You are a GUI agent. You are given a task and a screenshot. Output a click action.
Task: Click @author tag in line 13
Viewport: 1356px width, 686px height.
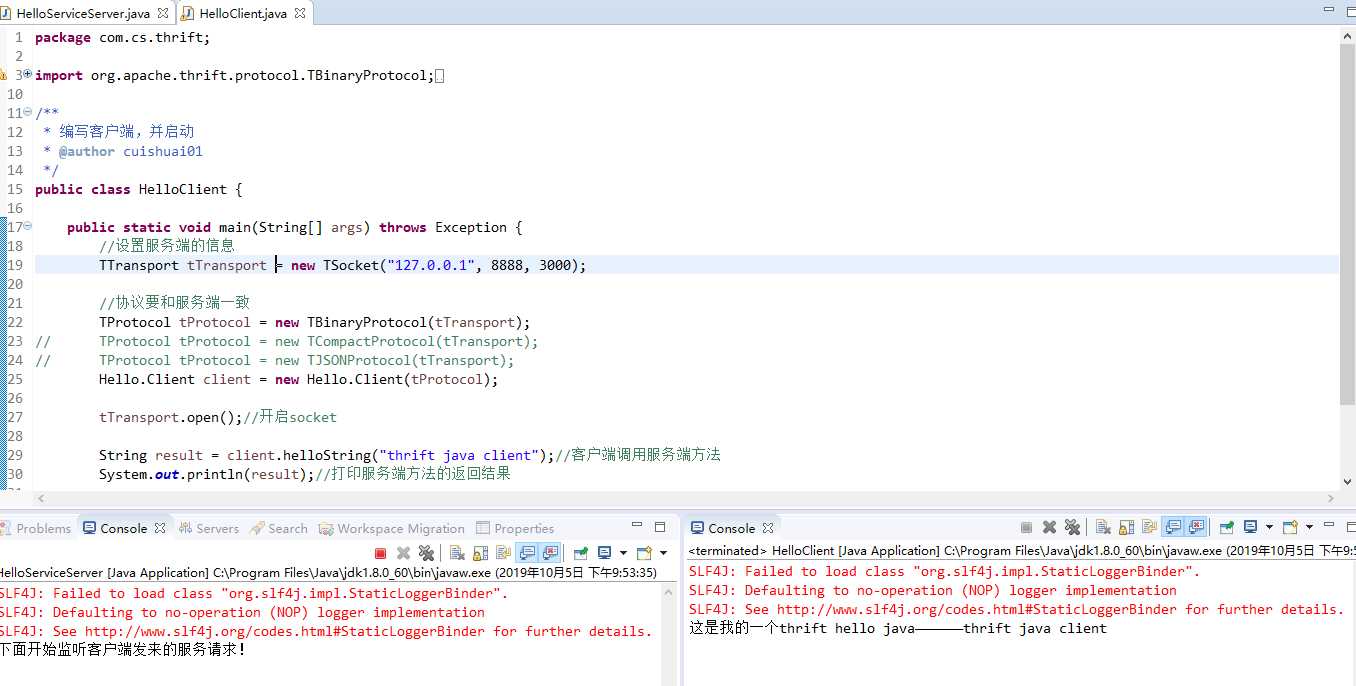tap(87, 151)
